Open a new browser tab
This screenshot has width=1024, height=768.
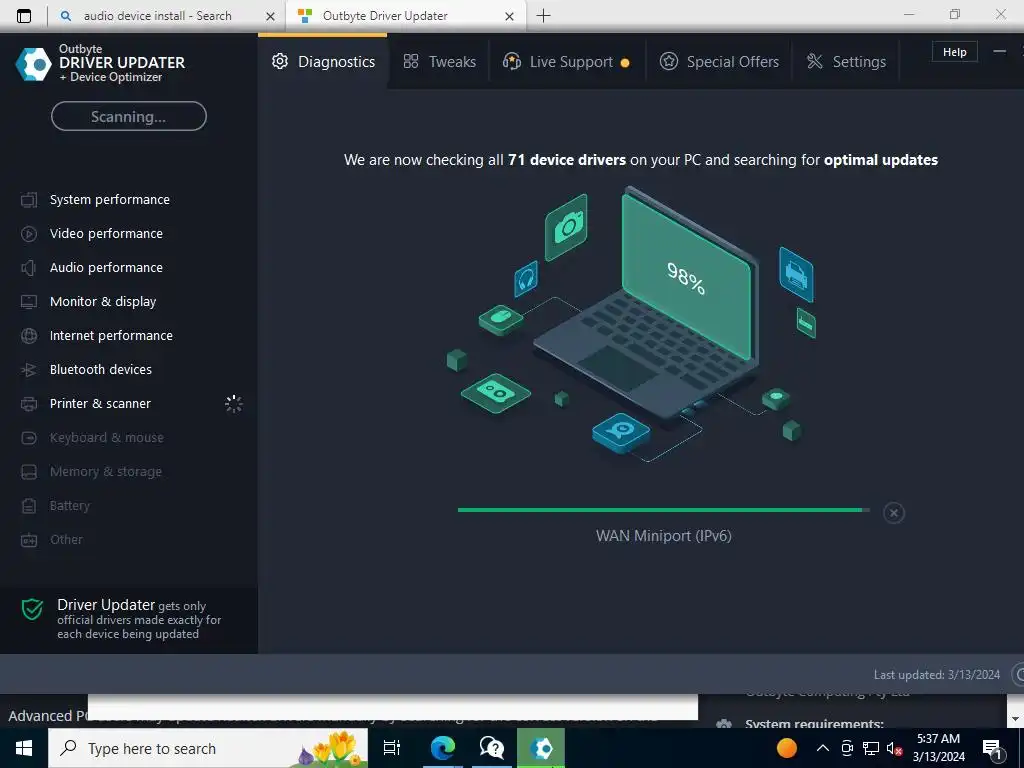[x=543, y=16]
